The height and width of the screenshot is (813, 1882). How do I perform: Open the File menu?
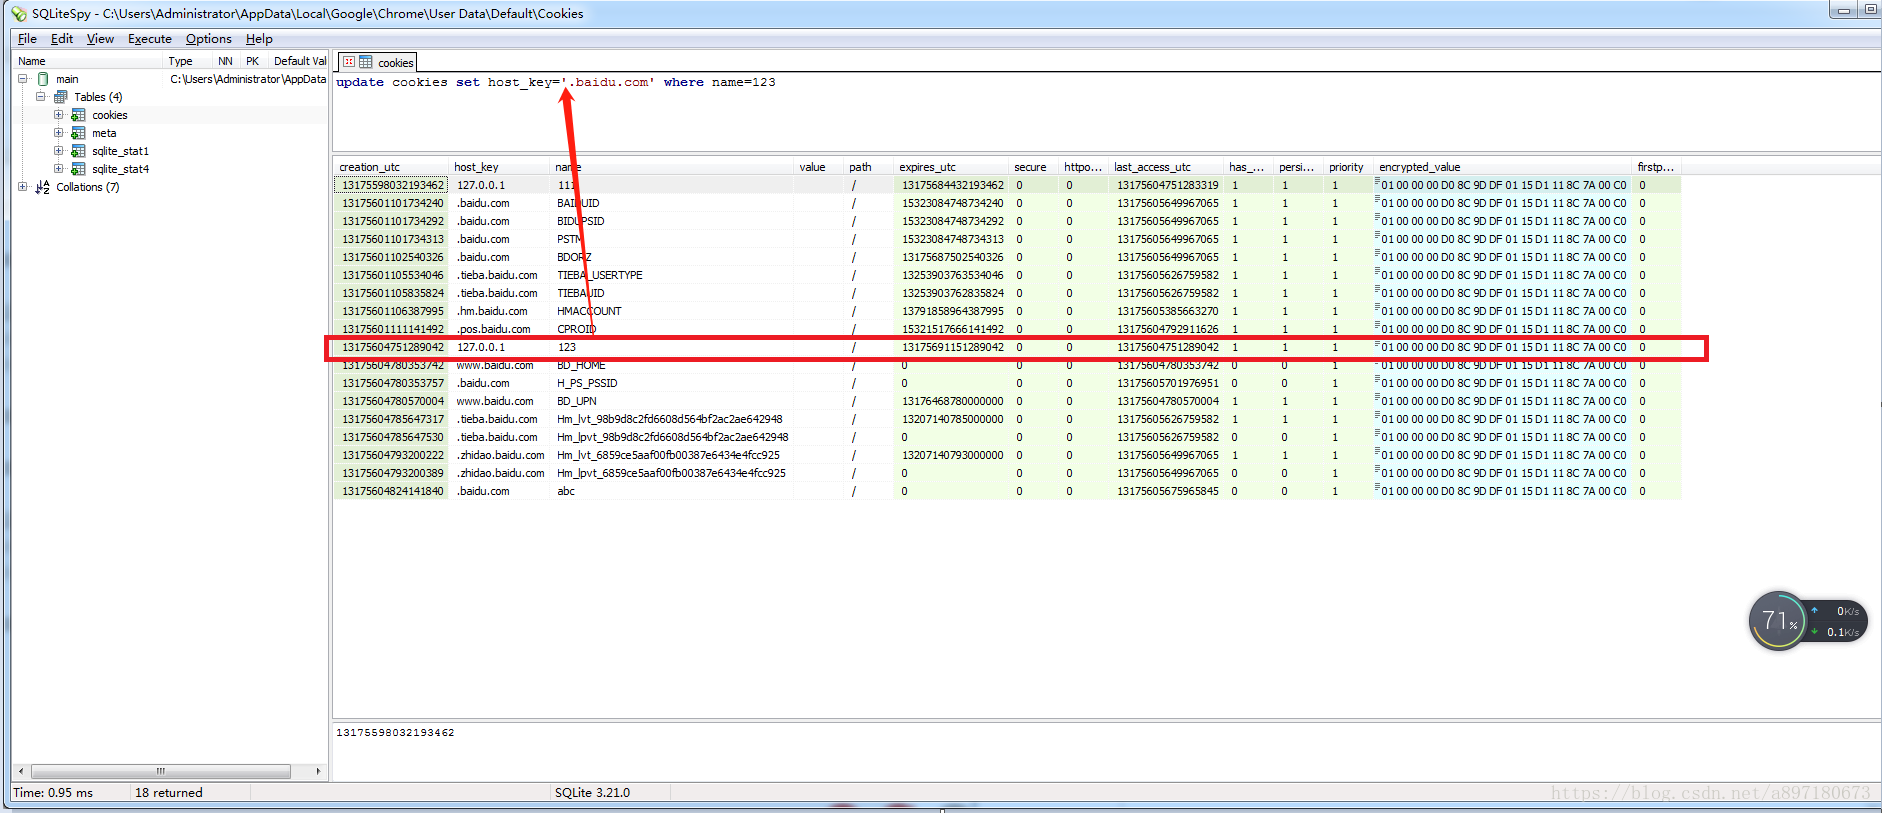[x=27, y=39]
